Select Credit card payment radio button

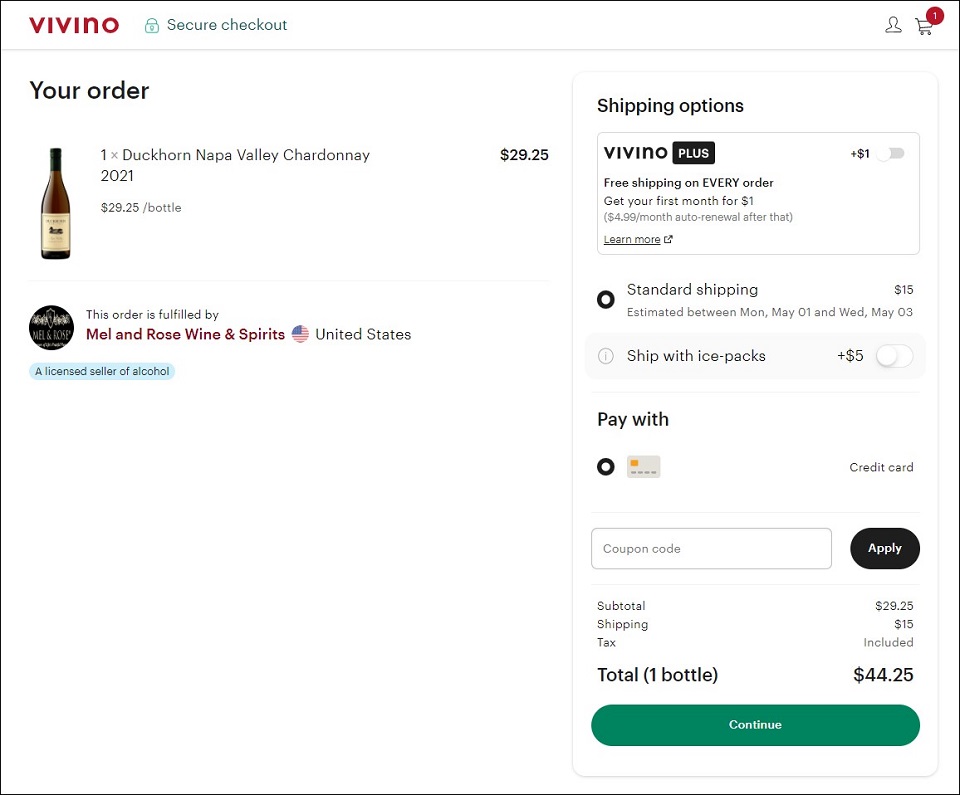tap(606, 467)
